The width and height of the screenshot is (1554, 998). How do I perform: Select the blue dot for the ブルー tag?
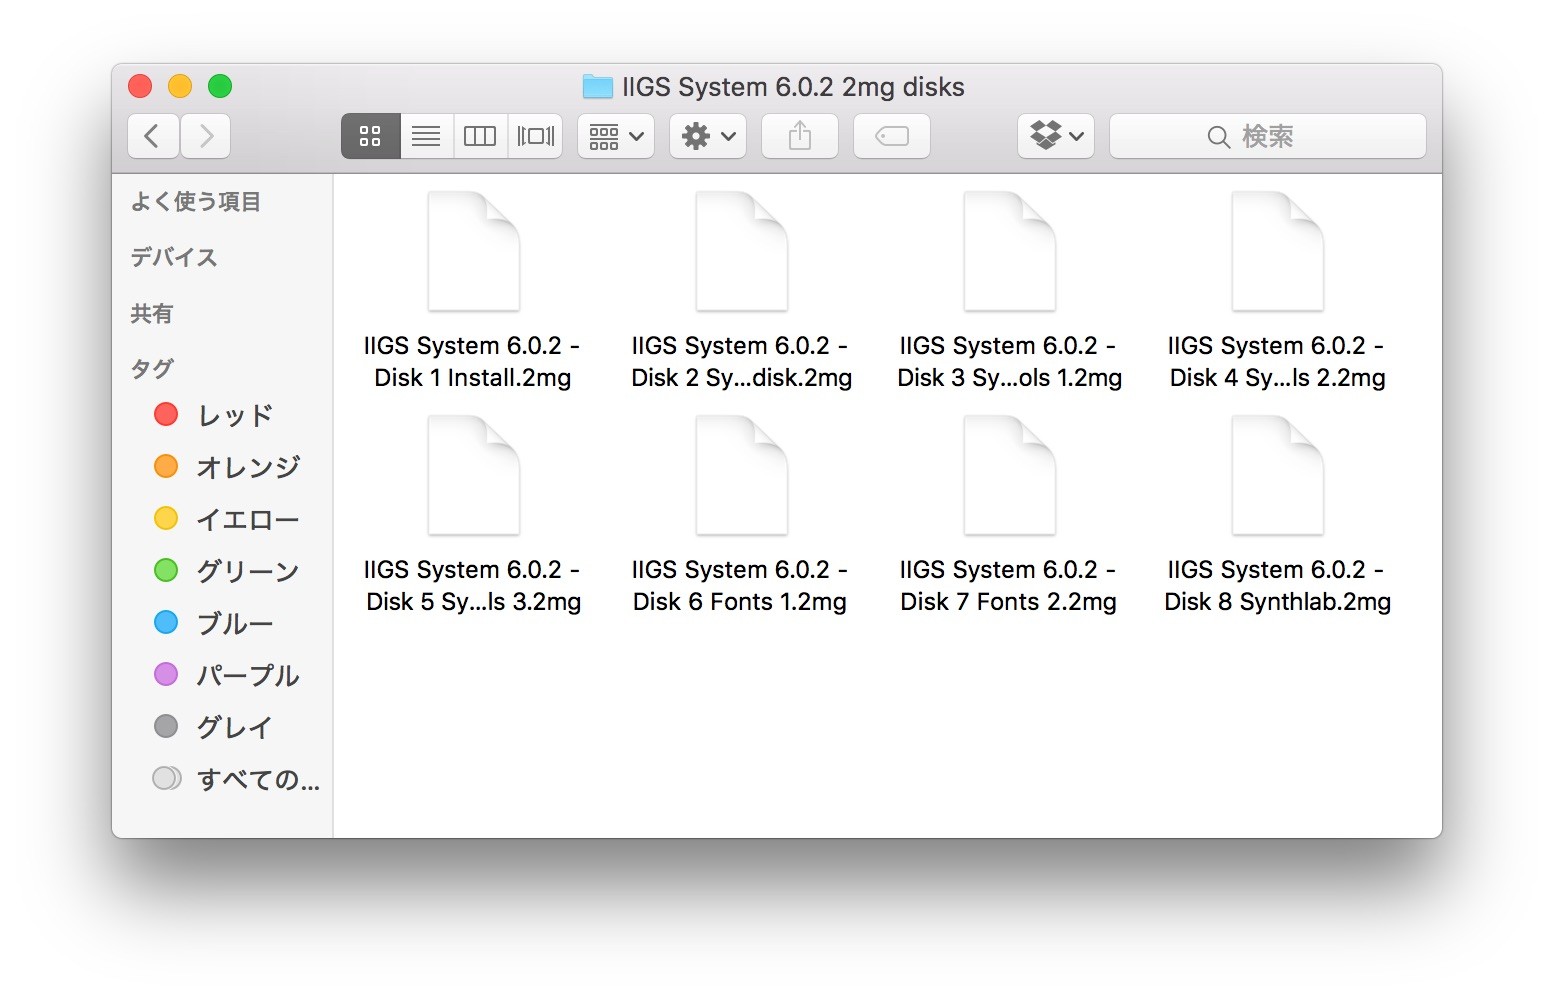point(166,623)
